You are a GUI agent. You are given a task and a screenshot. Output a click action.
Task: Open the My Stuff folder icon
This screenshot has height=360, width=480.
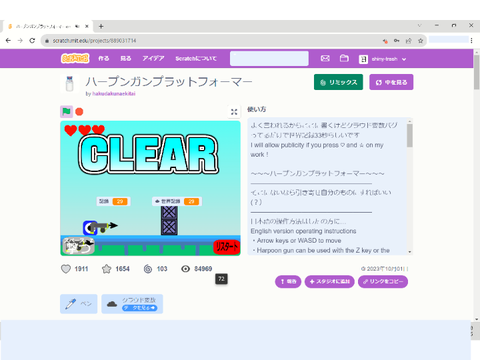tap(344, 59)
